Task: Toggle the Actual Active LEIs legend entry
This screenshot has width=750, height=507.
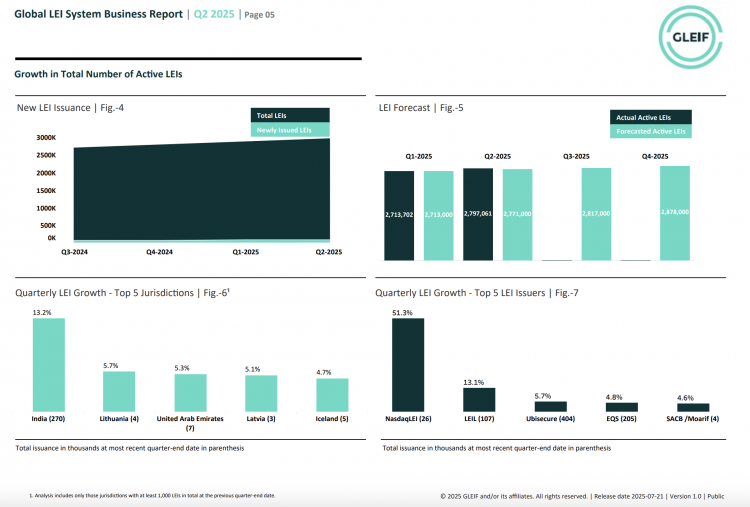Action: (650, 117)
